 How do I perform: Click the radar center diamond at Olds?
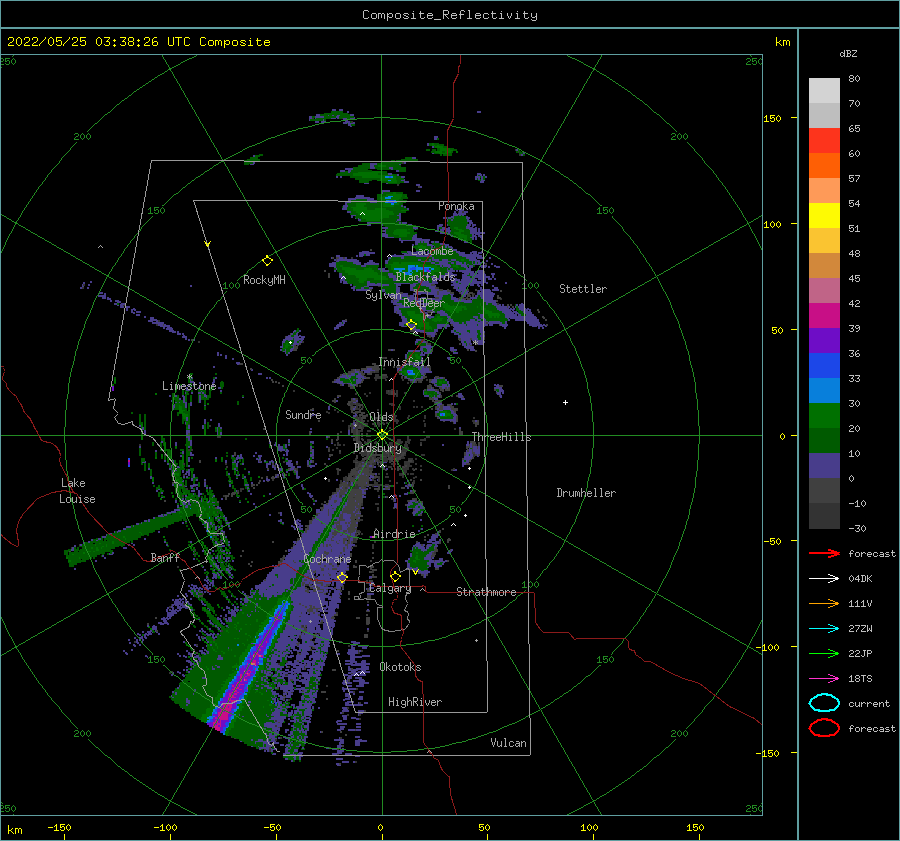[x=382, y=435]
